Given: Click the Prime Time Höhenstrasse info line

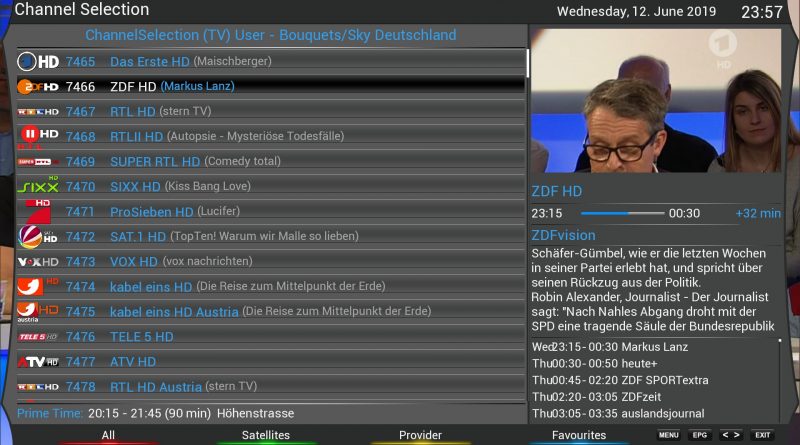Looking at the screenshot, I should pyautogui.click(x=156, y=413).
